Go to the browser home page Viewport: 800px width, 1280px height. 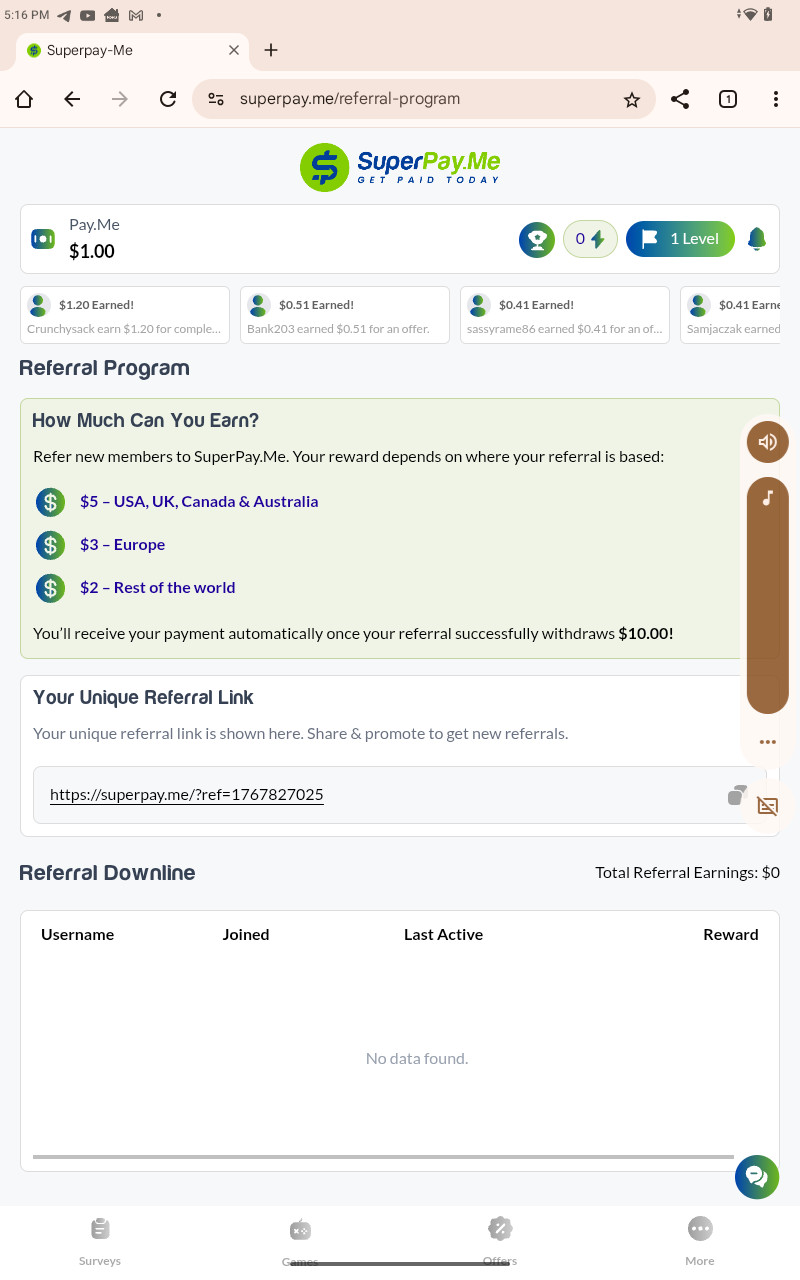pos(24,99)
